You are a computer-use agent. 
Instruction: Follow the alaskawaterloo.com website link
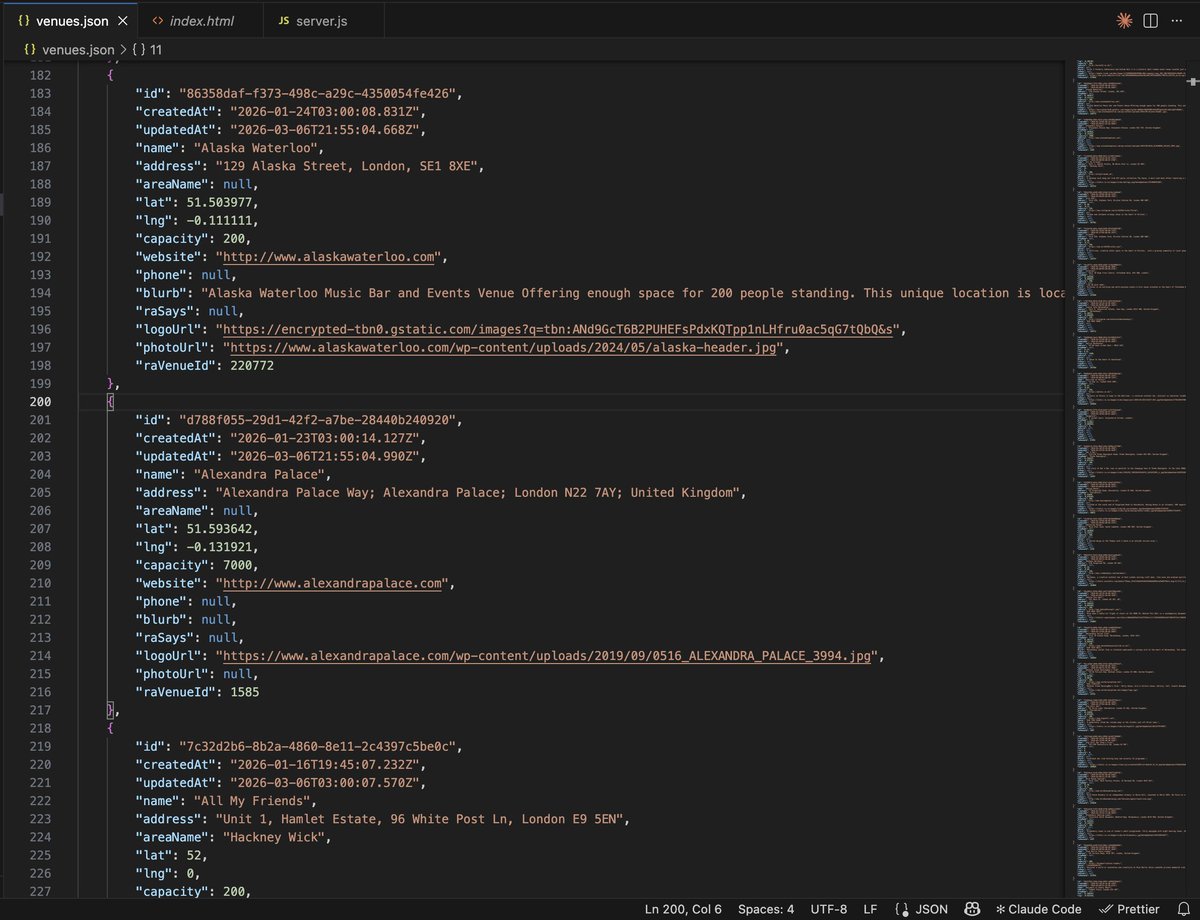coord(330,257)
